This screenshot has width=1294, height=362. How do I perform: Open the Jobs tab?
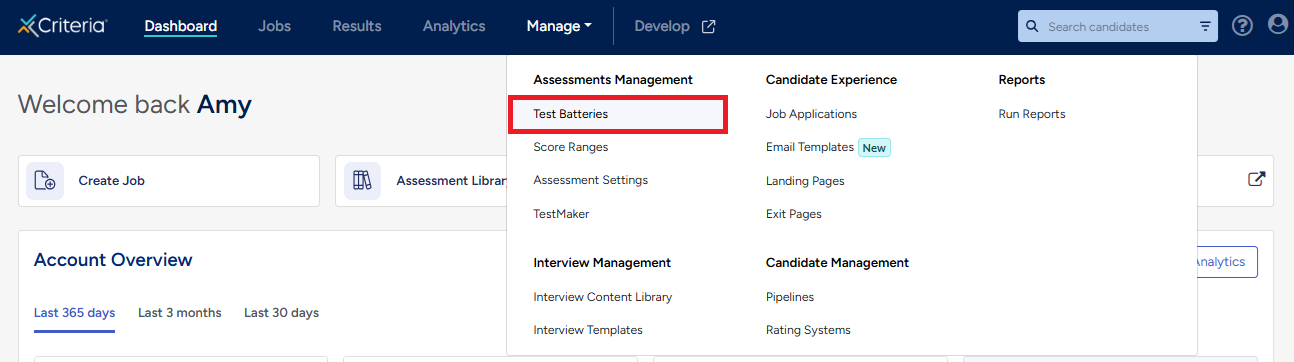(274, 27)
